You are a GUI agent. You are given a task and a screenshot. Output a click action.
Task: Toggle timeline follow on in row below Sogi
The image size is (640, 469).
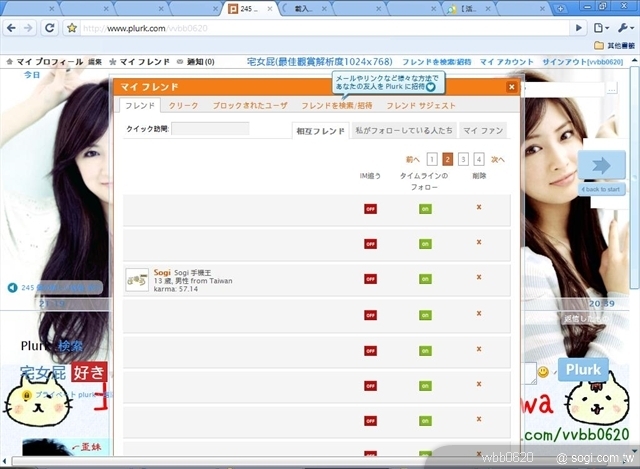click(425, 315)
